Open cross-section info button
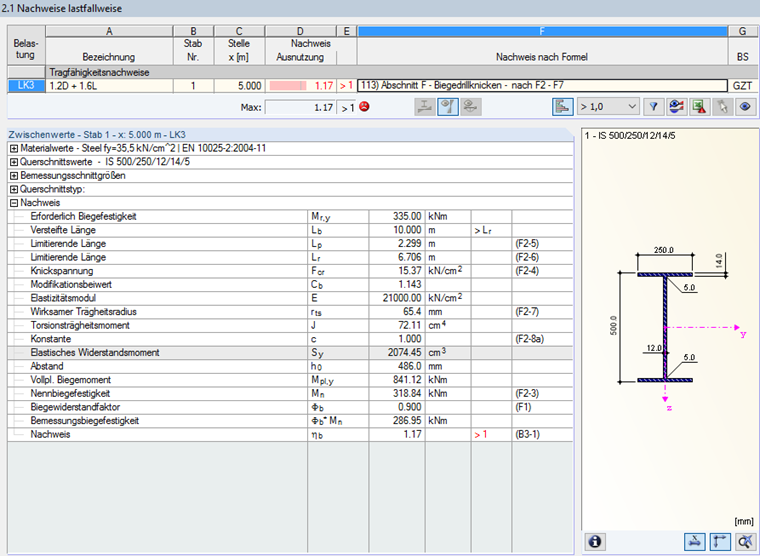Viewport: 760px width, 556px height. click(595, 541)
